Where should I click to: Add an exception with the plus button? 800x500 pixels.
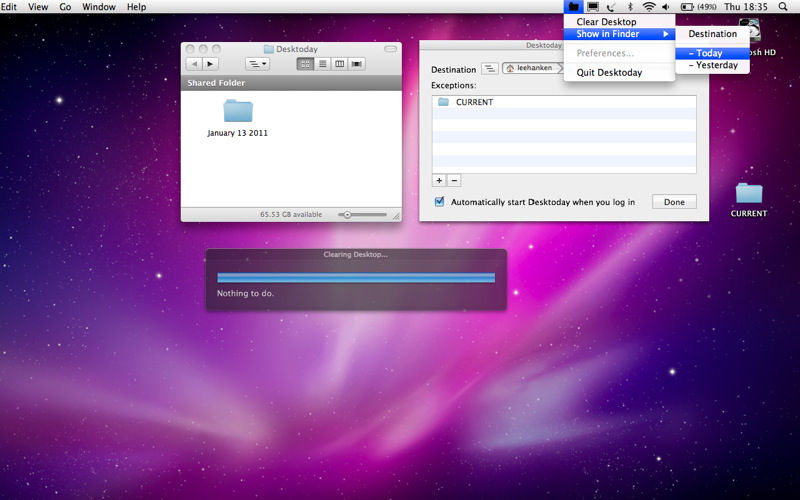pos(439,180)
